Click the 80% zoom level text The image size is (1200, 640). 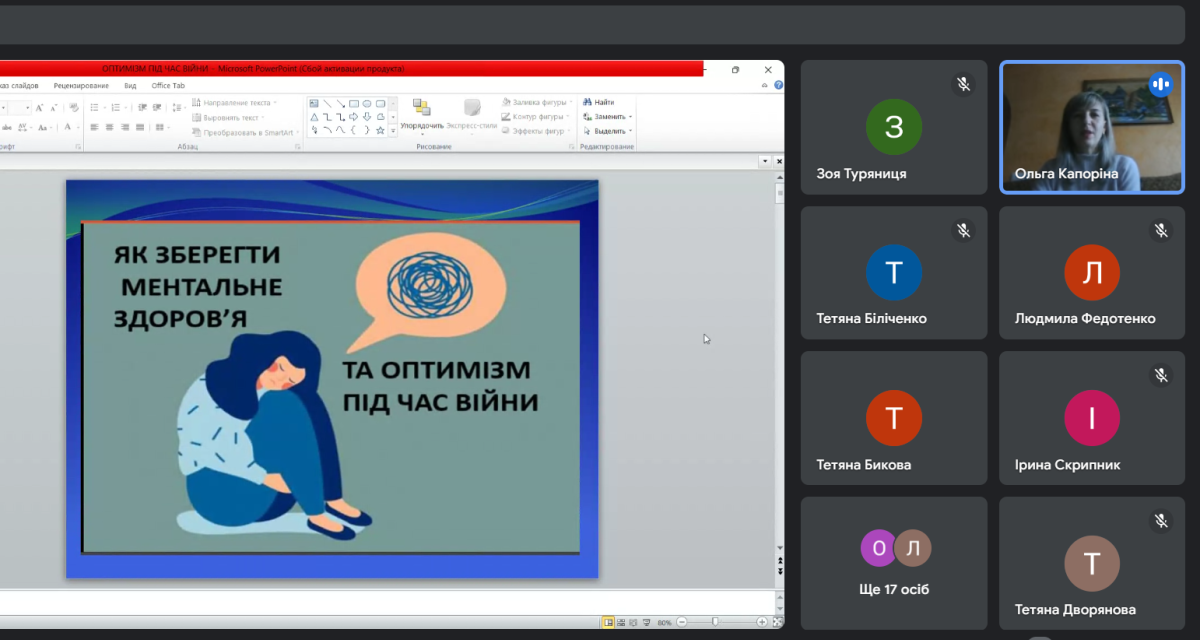(x=664, y=623)
